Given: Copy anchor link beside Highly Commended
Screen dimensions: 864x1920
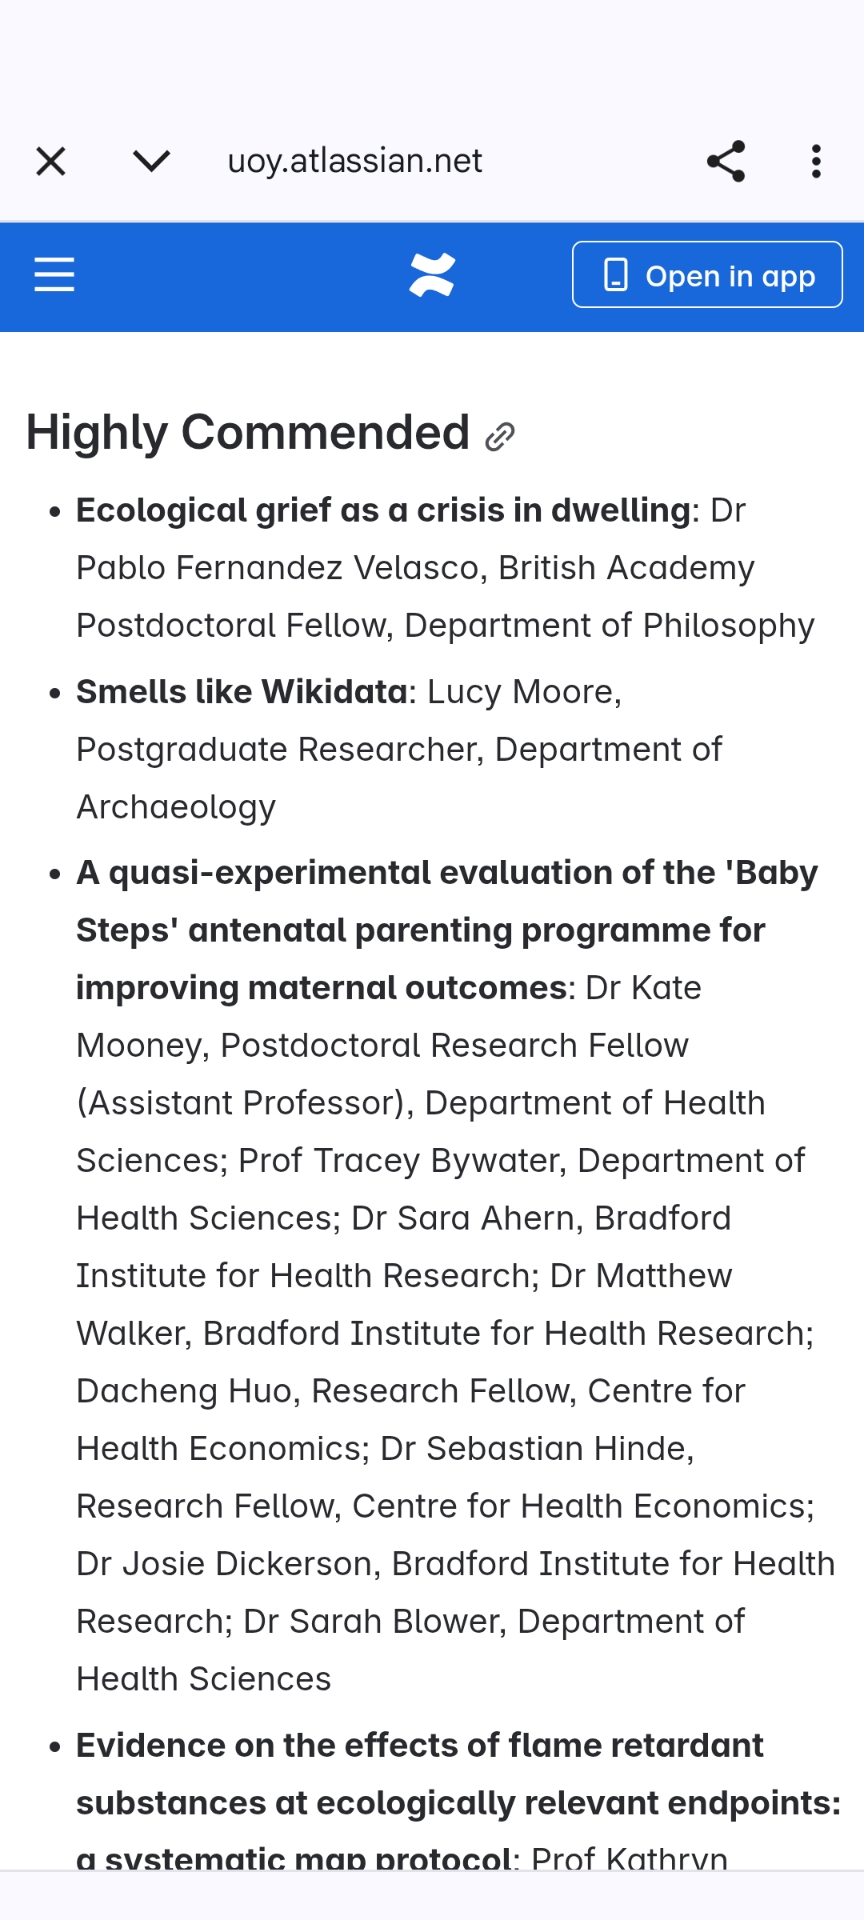Looking at the screenshot, I should (x=500, y=436).
